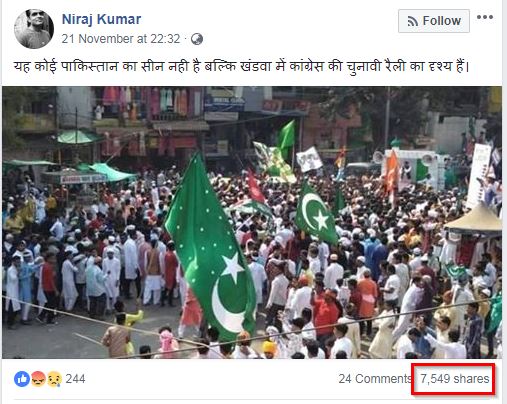This screenshot has height=404, width=507.
Task: Click the white banner held above crowd
Action: (309, 159)
